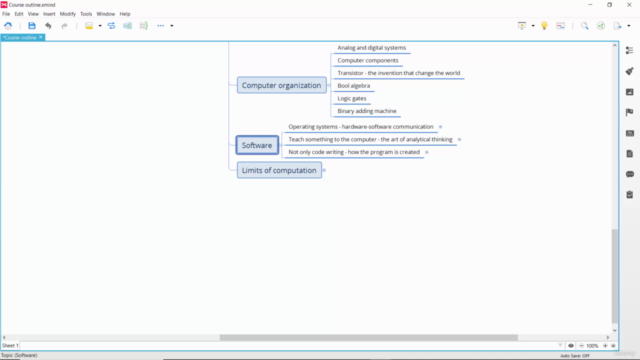Add a Relationship using the blue arrows icon

[x=111, y=26]
